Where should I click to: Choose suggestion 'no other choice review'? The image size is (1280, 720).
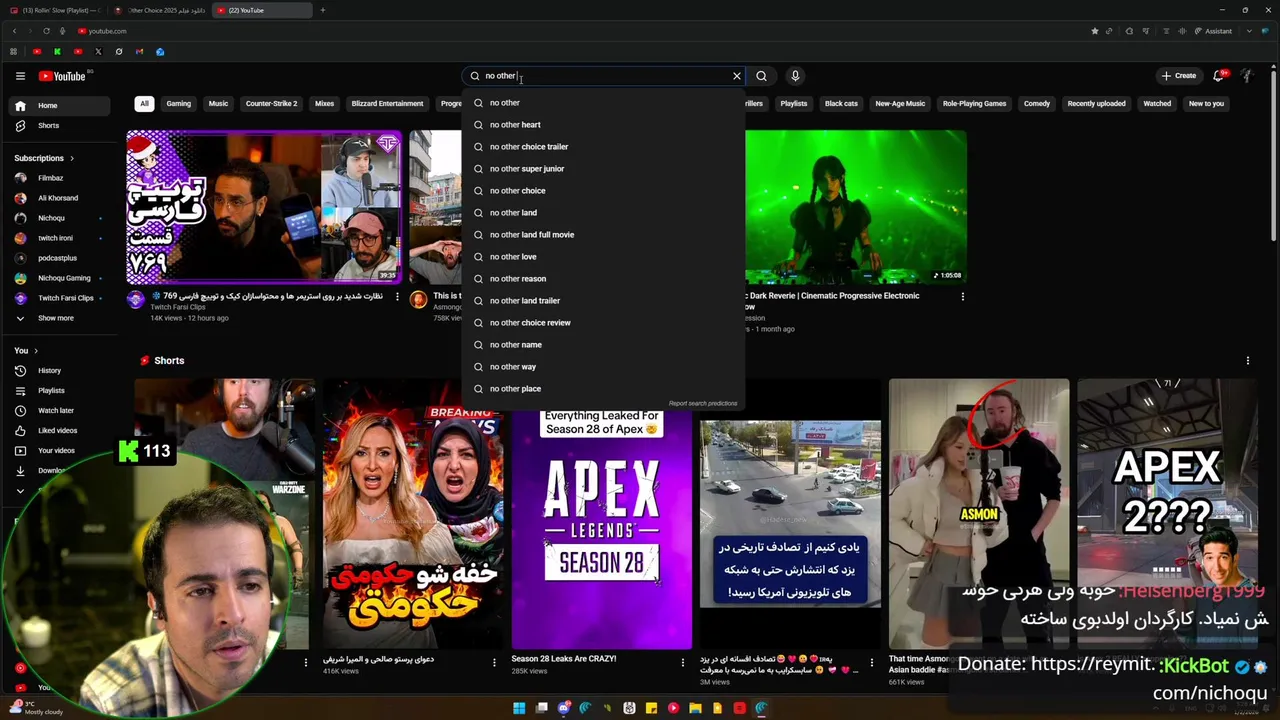point(603,323)
